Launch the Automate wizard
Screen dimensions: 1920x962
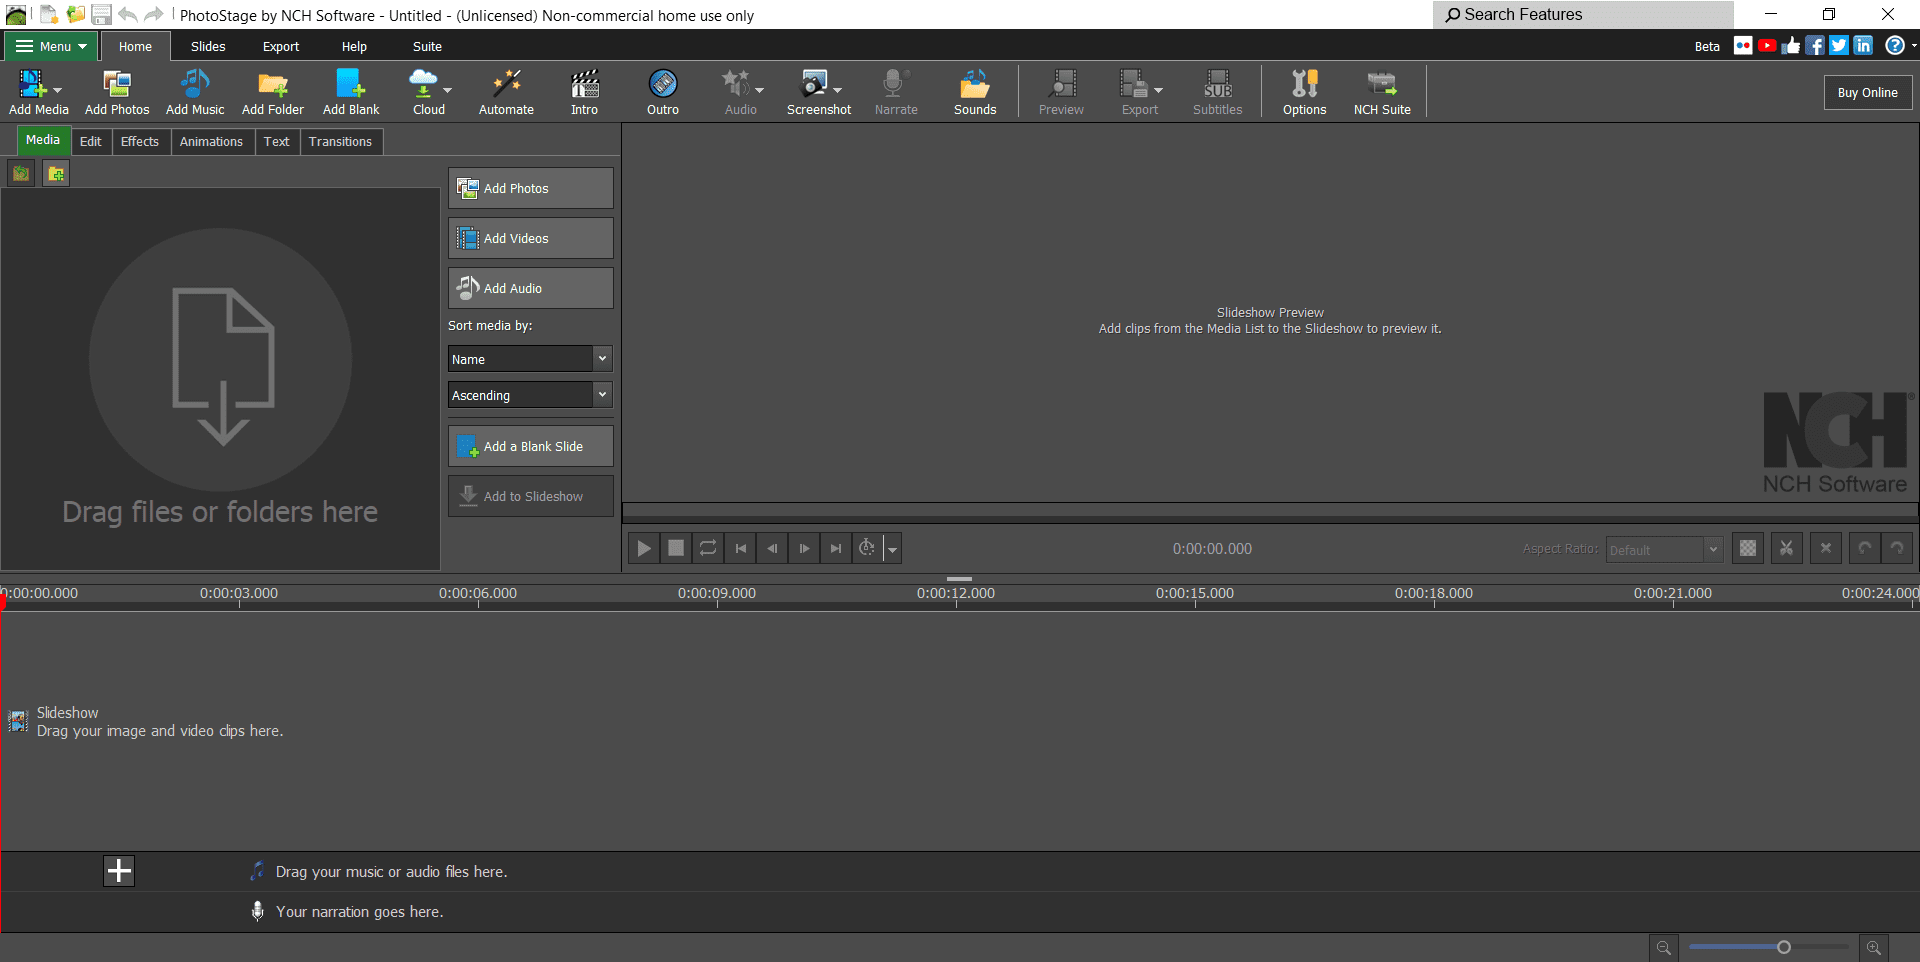pos(506,92)
